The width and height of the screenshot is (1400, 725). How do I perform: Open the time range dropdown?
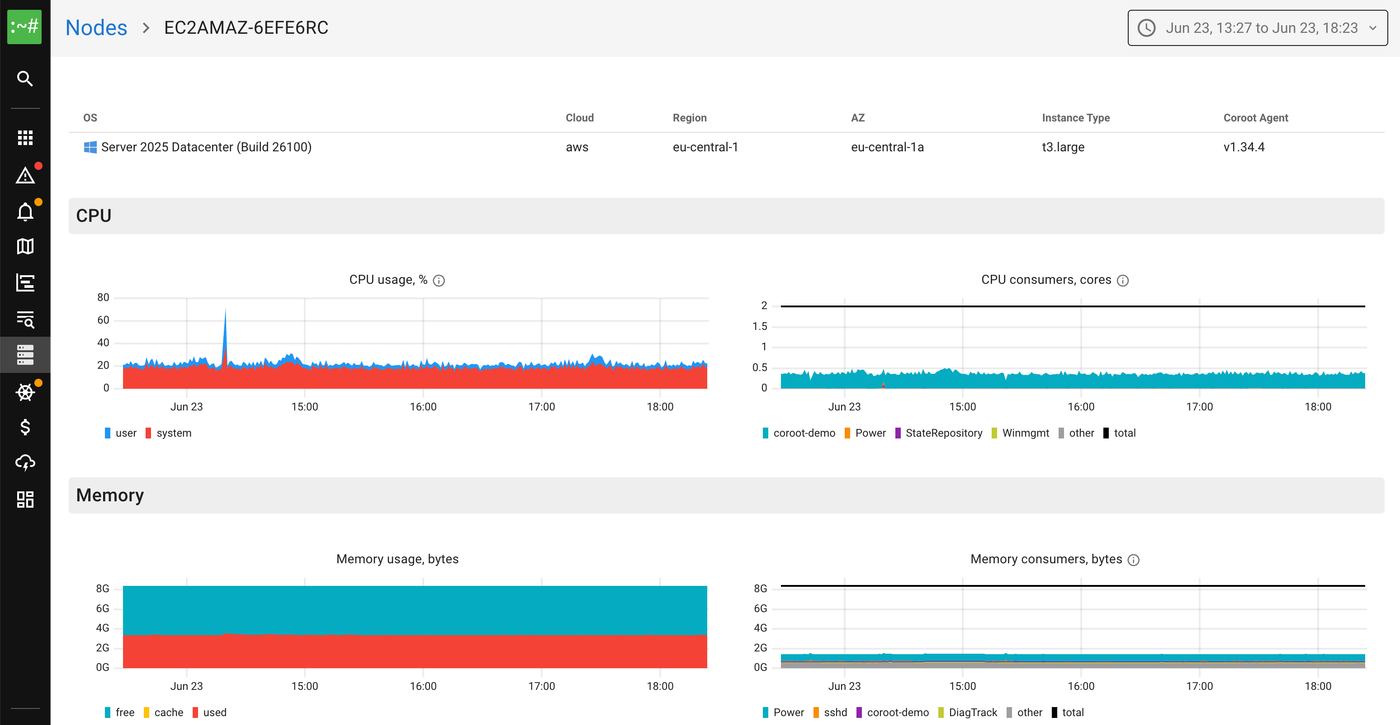pyautogui.click(x=1258, y=28)
